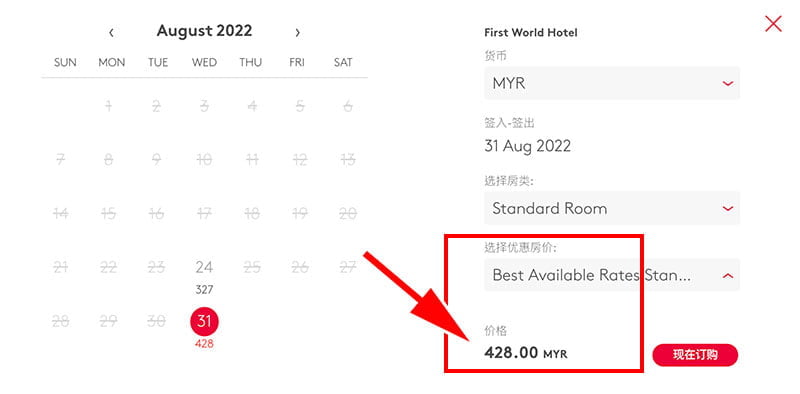Viewport: 800px width, 394px height.
Task: Close the booking panel with red X
Action: 773,23
